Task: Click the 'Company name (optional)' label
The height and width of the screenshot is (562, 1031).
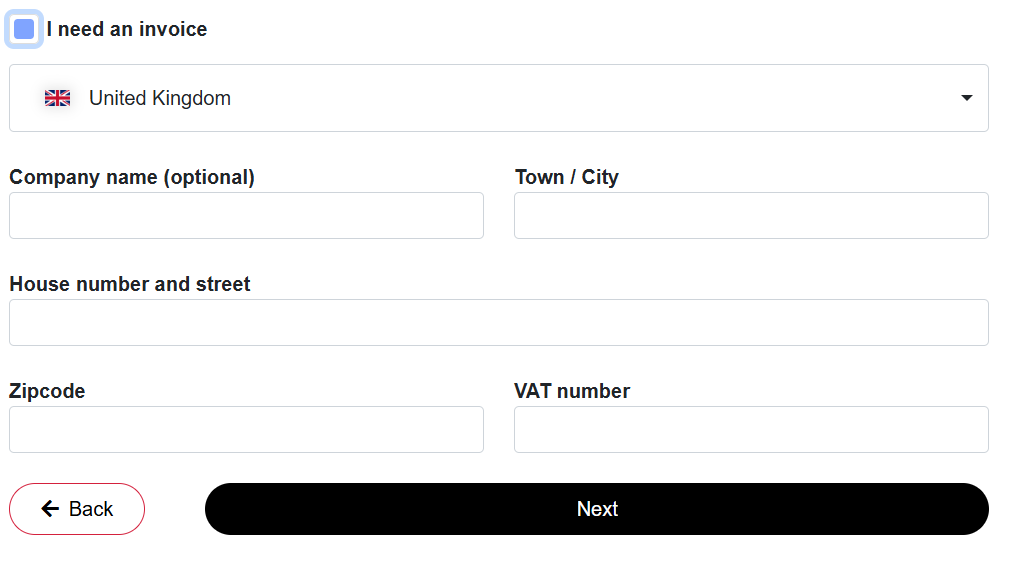Action: click(132, 177)
